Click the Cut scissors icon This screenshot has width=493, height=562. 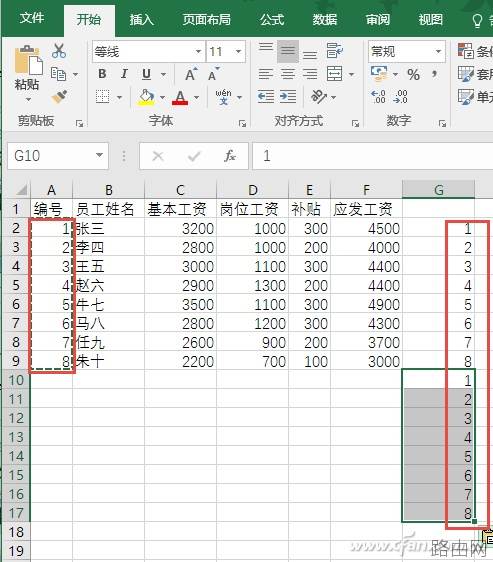click(59, 51)
